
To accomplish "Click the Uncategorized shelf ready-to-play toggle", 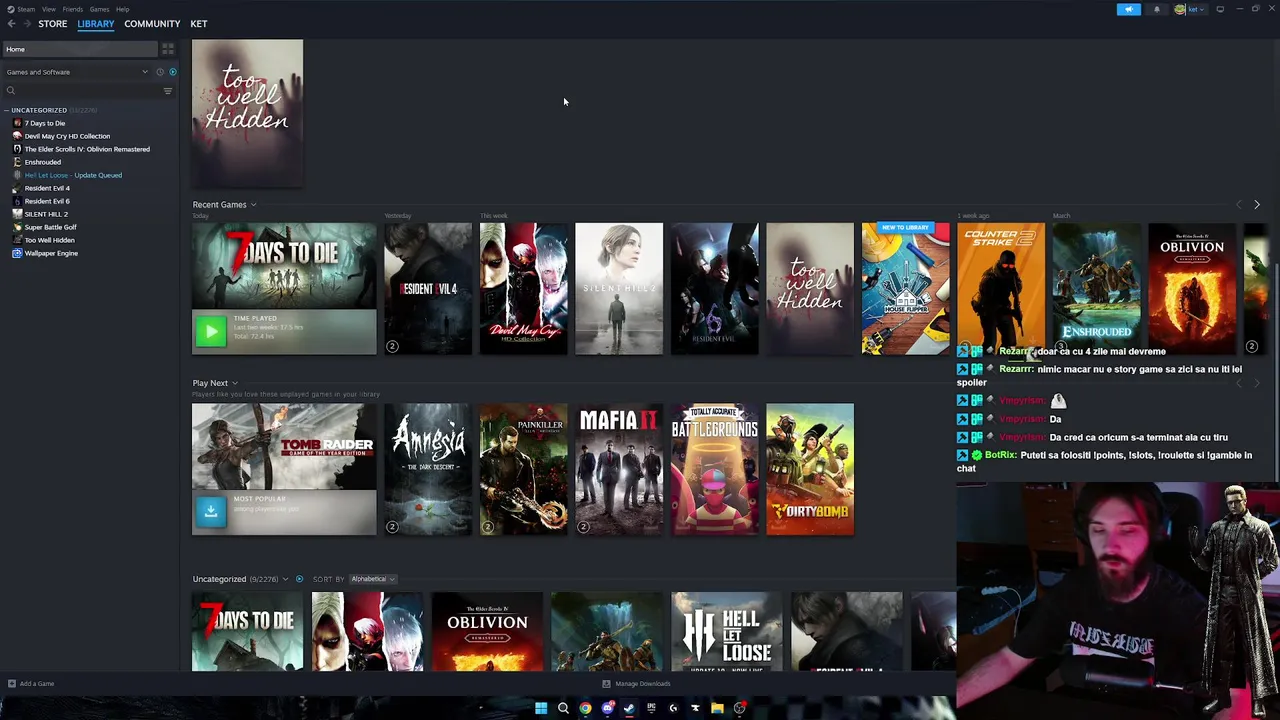I will click(299, 579).
